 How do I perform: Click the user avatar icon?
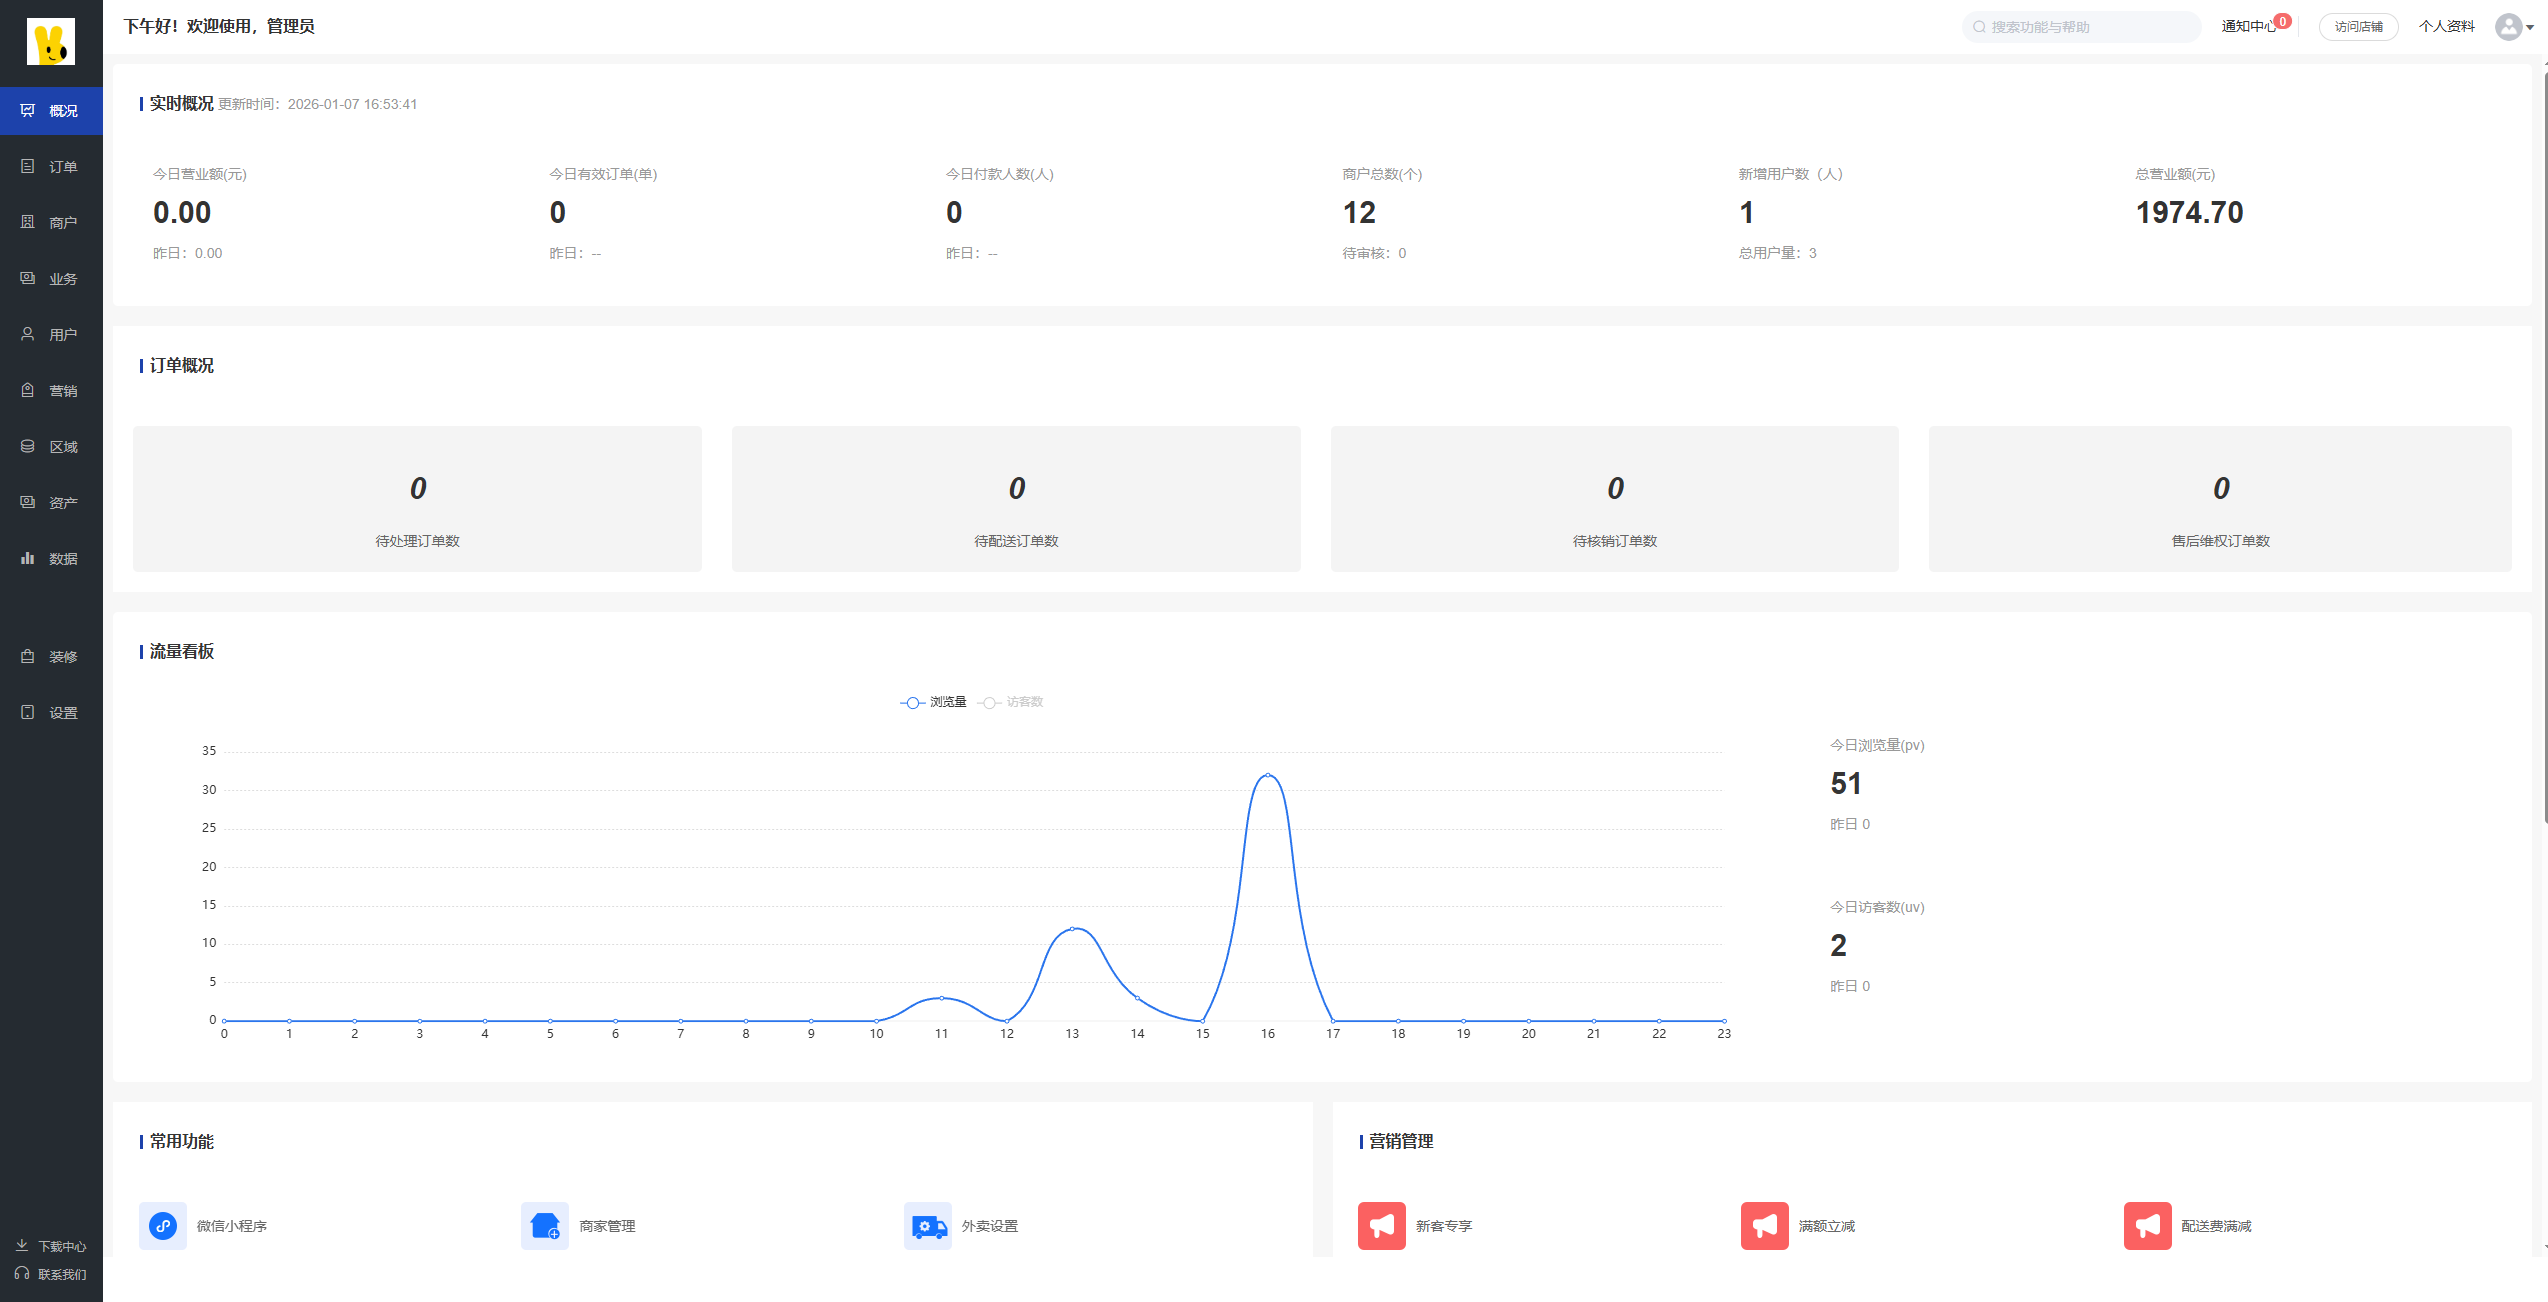click(x=2507, y=27)
